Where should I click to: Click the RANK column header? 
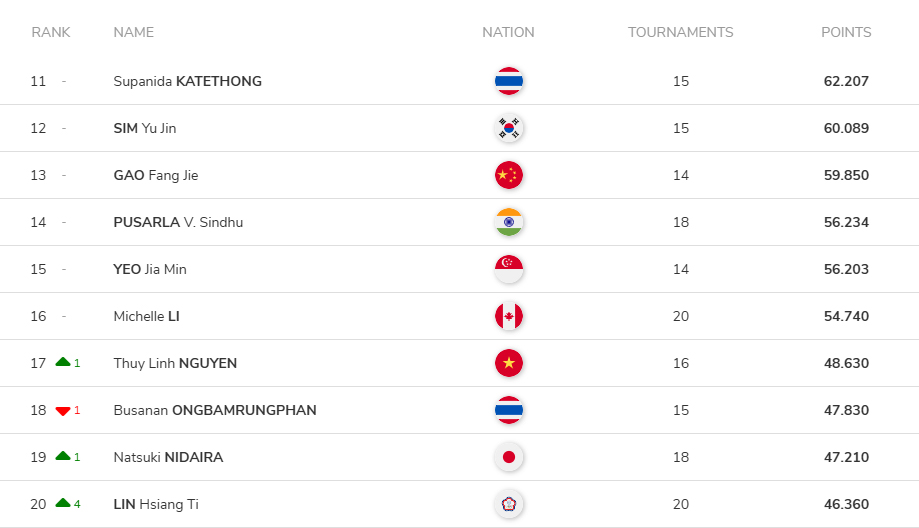click(x=51, y=32)
